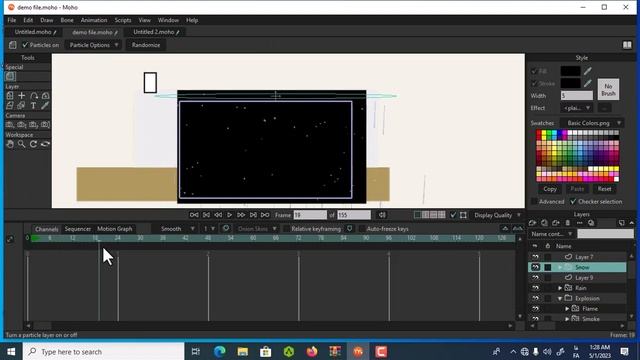Expand the Rain layer group
Image resolution: width=640 pixels, height=360 pixels.
(560, 288)
